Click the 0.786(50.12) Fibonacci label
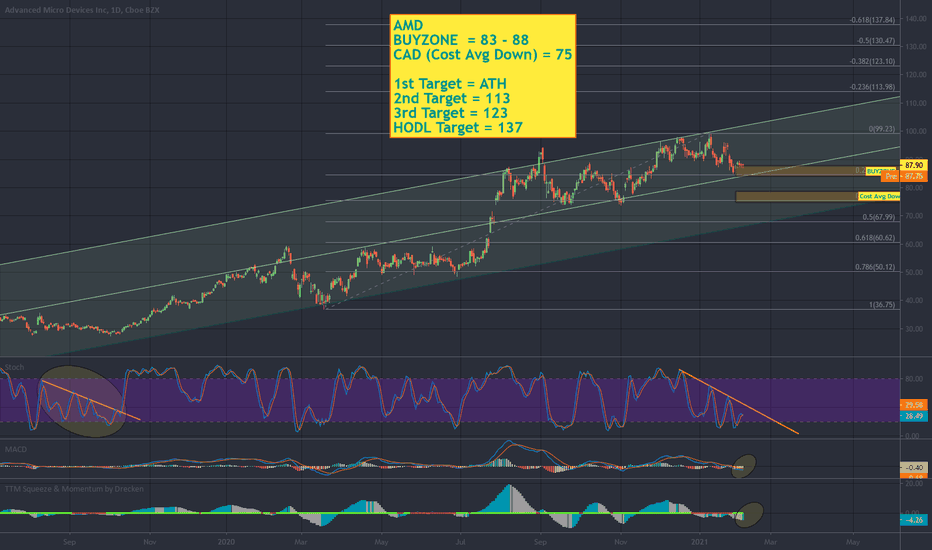This screenshot has height=550, width=932. point(875,267)
